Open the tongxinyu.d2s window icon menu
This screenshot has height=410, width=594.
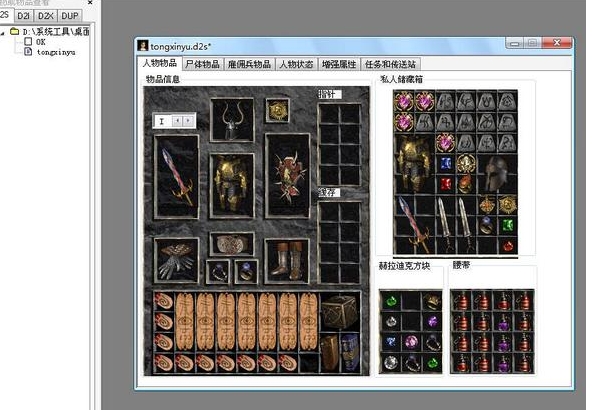click(x=143, y=46)
